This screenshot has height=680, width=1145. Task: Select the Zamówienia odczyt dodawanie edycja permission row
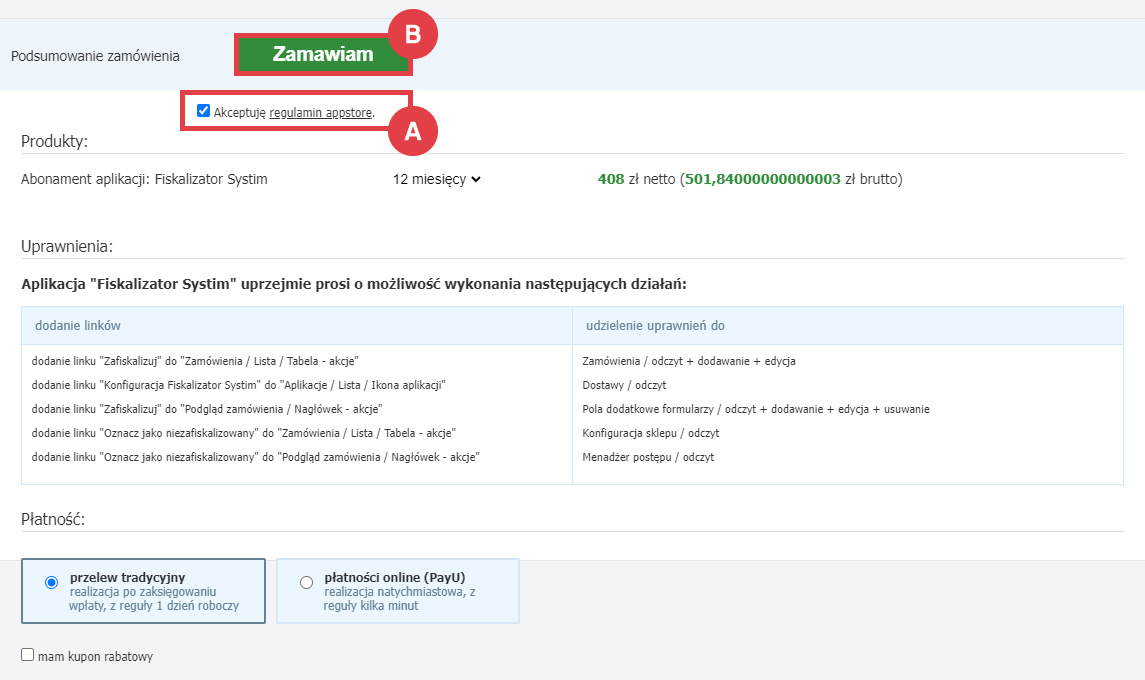coord(689,361)
